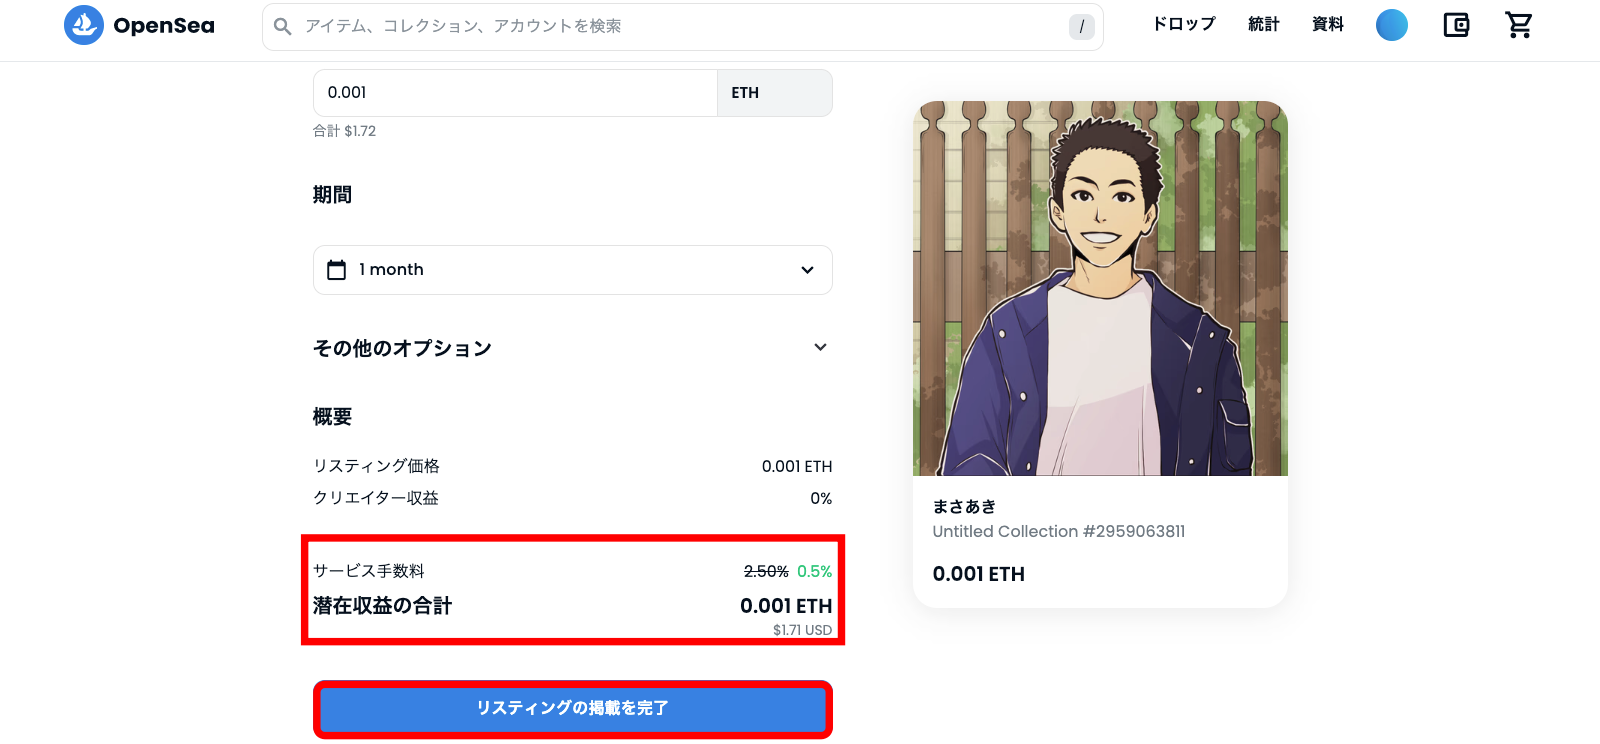
Task: Expand the その他のオプション section
Action: [x=572, y=348]
